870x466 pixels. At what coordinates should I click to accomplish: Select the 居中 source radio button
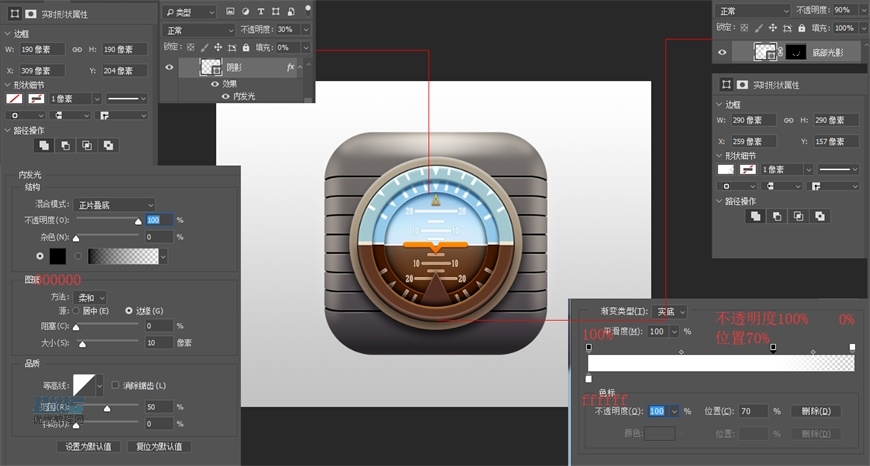pyautogui.click(x=76, y=311)
